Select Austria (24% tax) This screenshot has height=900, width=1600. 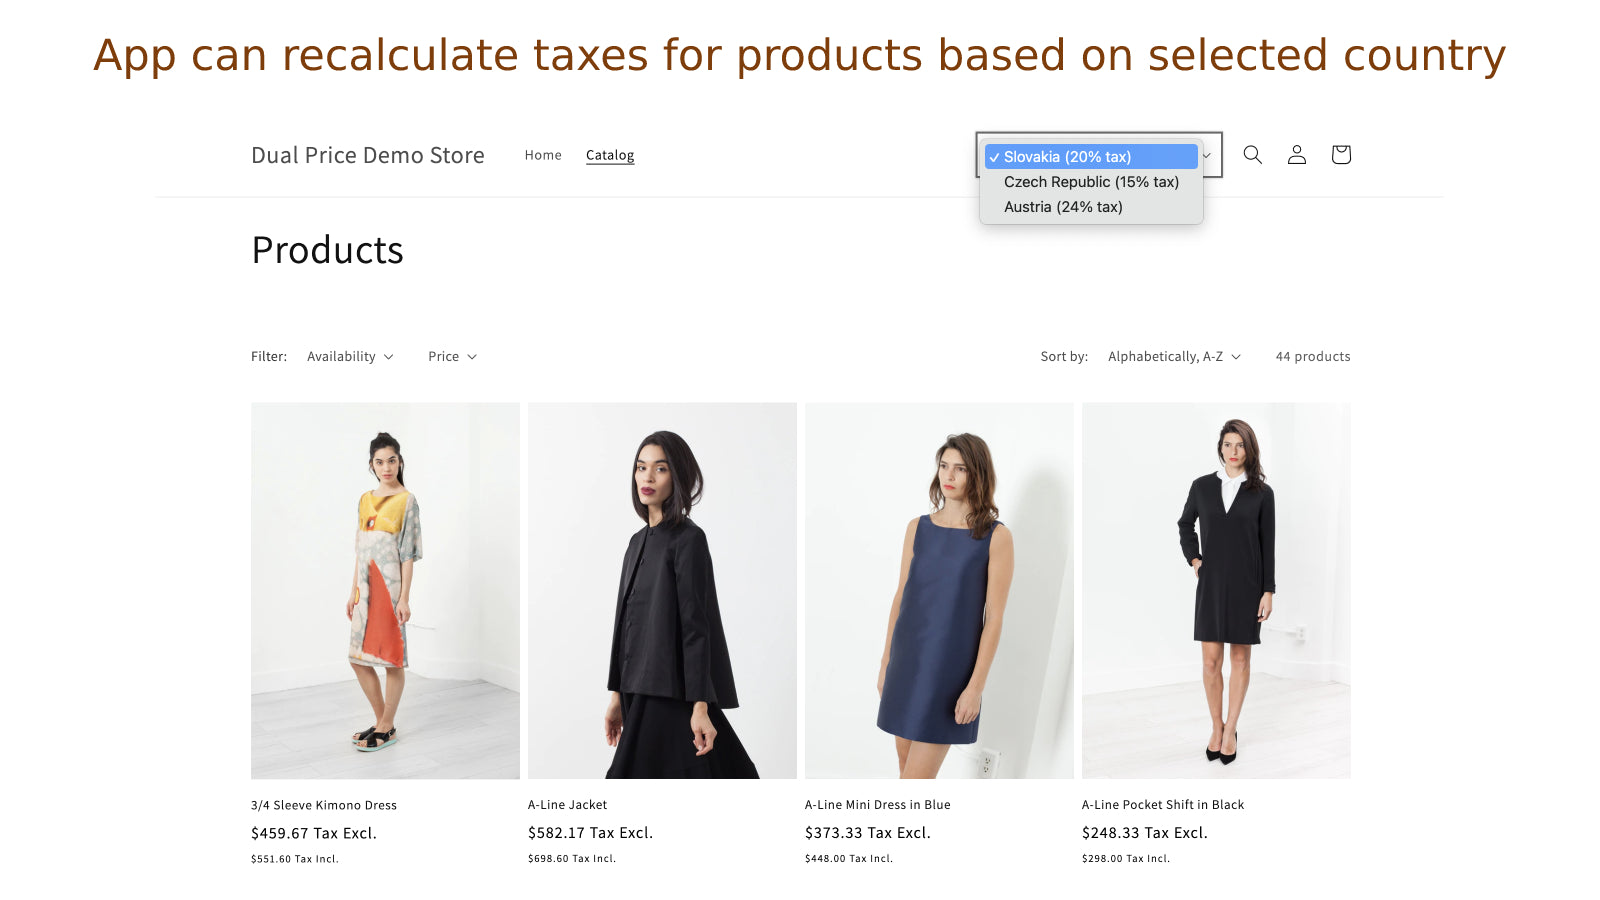[1062, 207]
